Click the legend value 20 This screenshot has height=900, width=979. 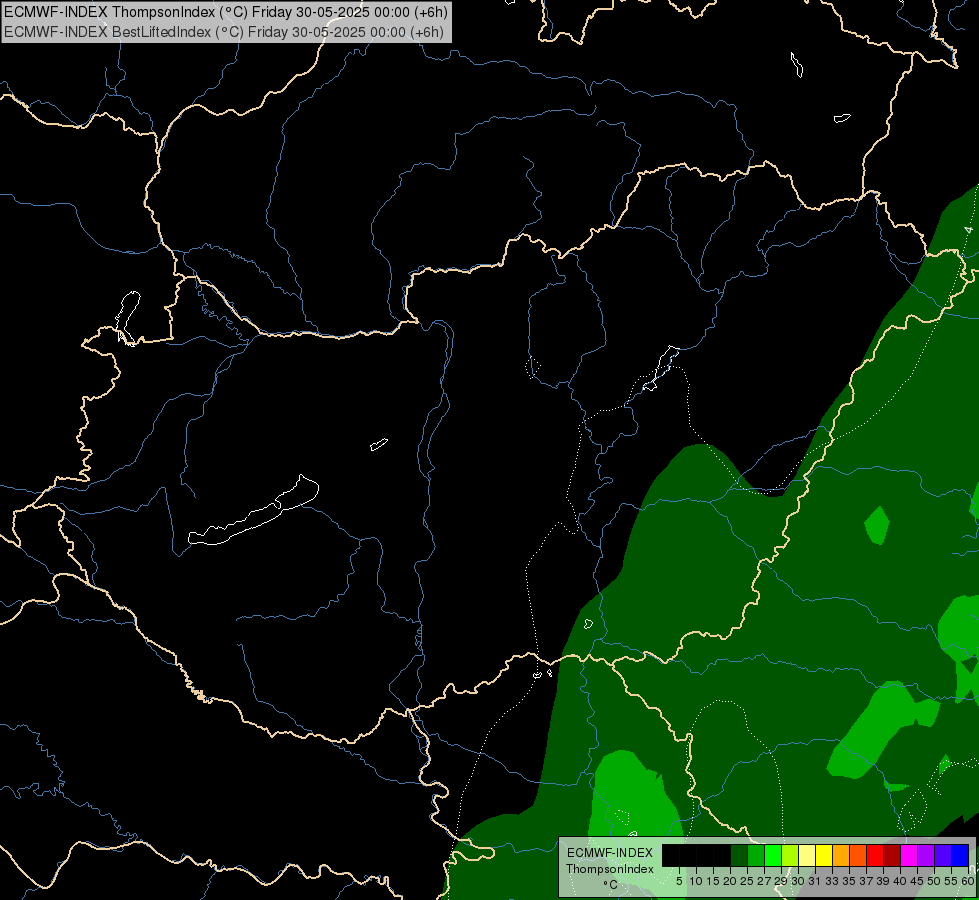tap(730, 881)
